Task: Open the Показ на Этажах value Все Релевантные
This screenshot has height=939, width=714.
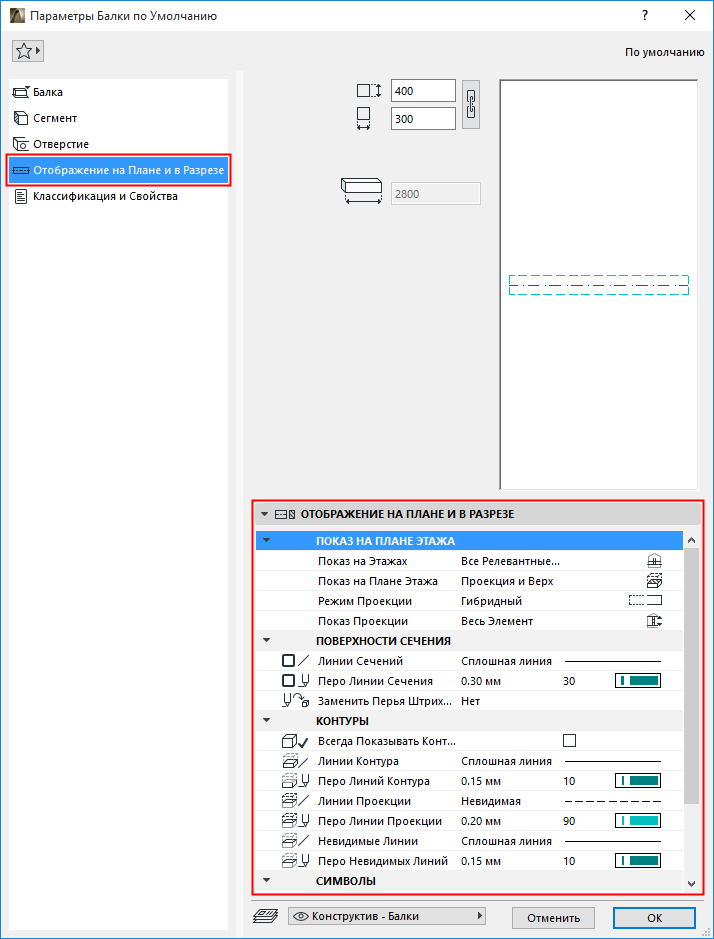Action: click(x=510, y=561)
